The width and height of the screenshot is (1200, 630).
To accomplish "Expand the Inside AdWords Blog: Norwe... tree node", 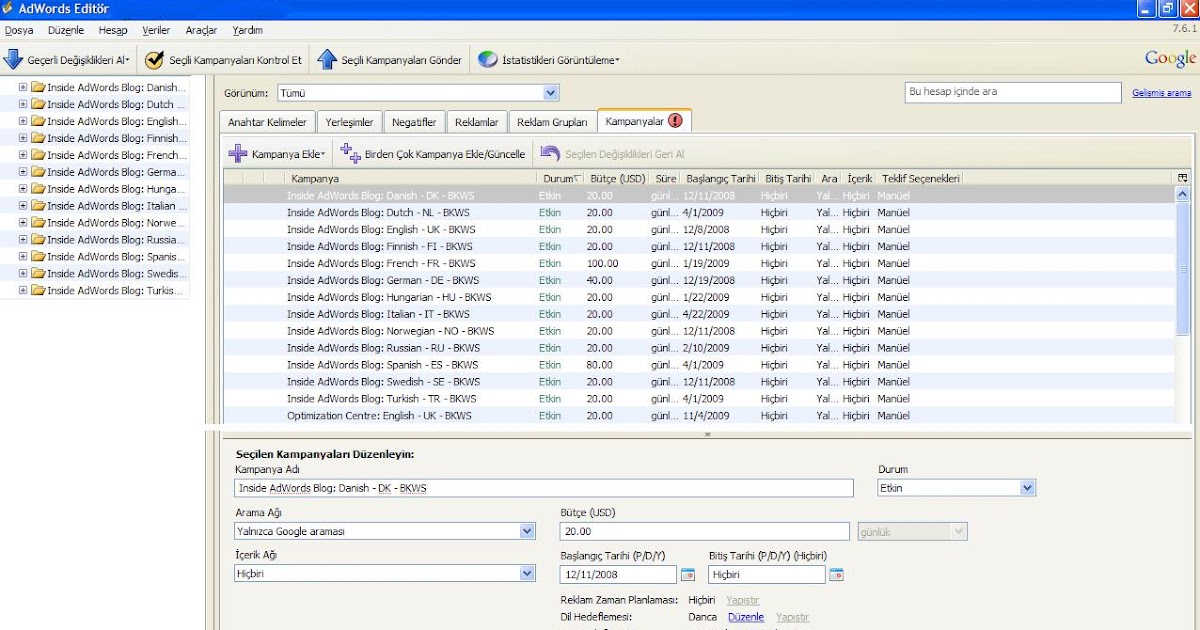I will 23,222.
